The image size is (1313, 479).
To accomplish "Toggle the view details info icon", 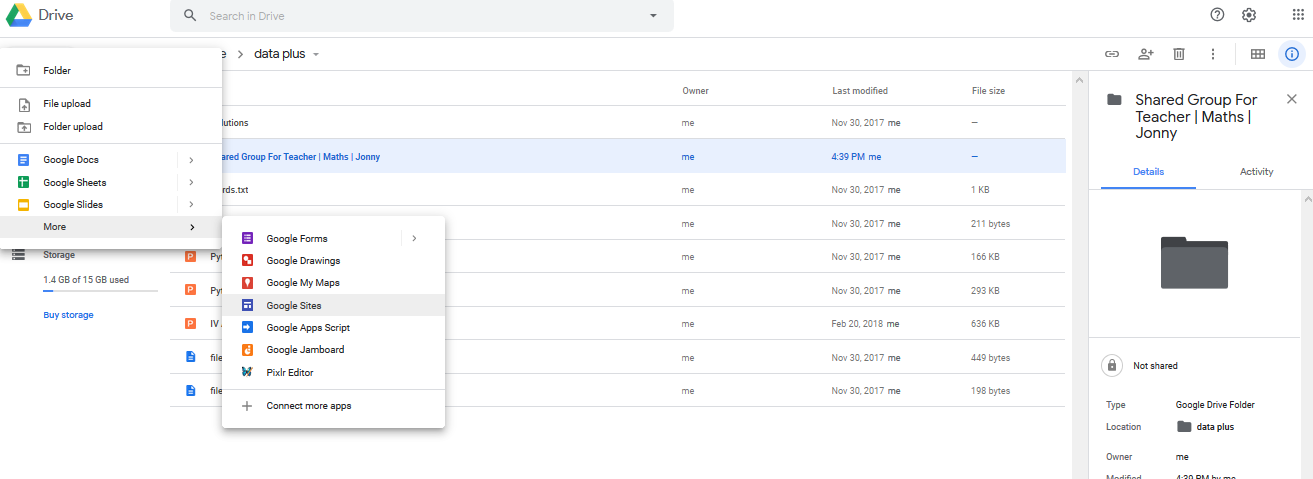I will [x=1292, y=54].
